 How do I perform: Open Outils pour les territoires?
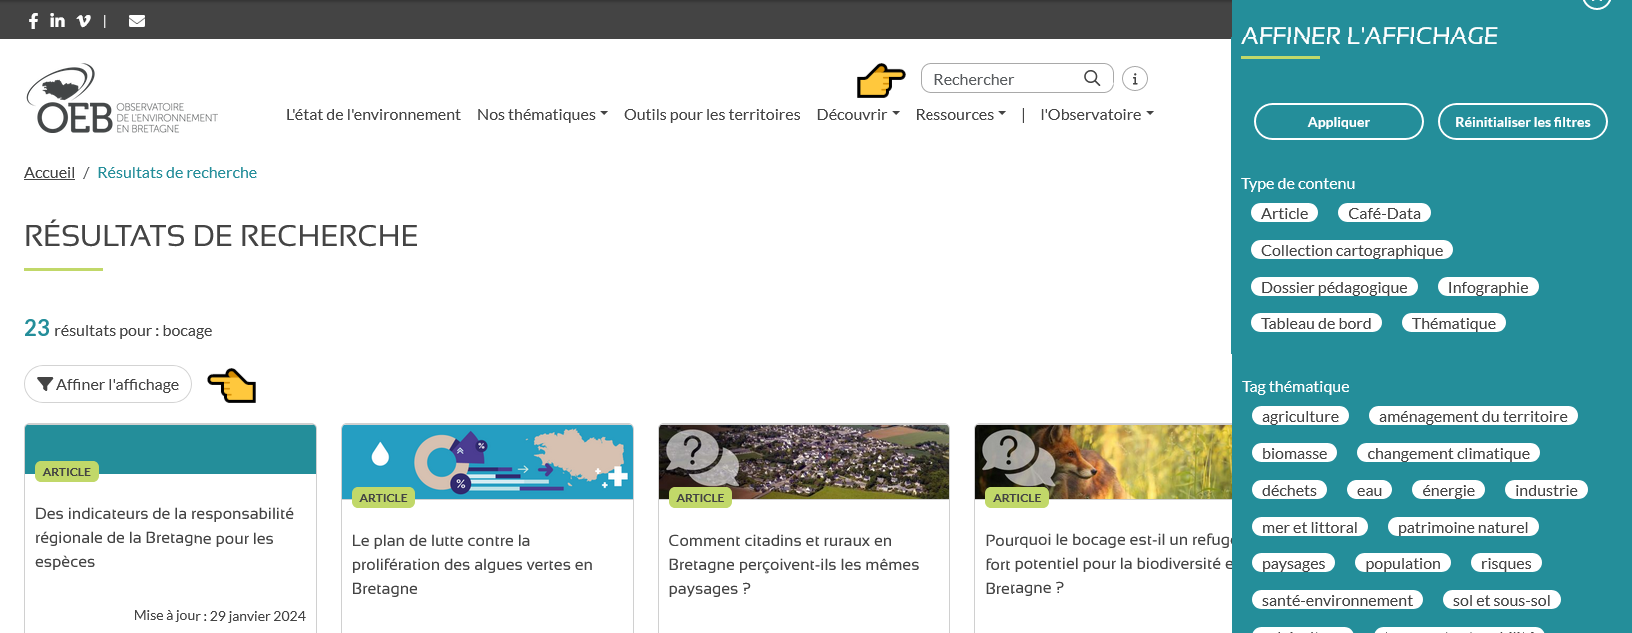coord(712,114)
